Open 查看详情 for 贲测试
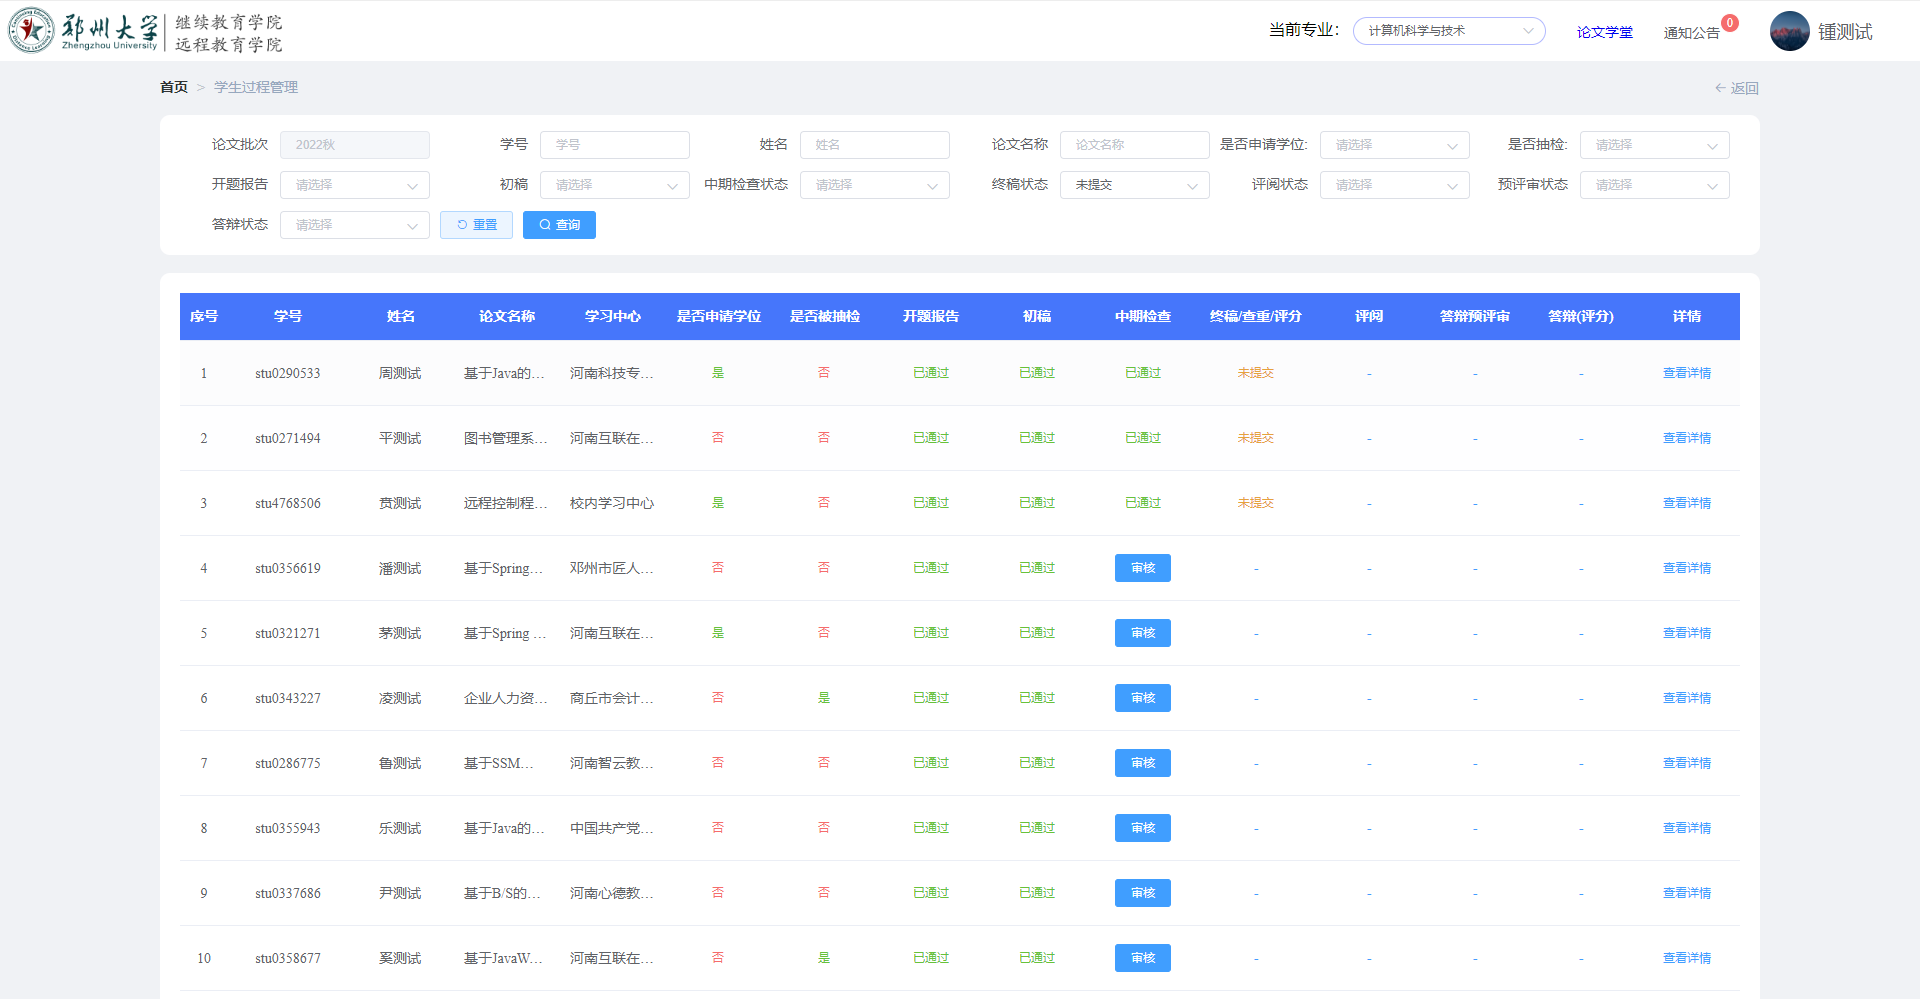The image size is (1920, 999). (1686, 503)
